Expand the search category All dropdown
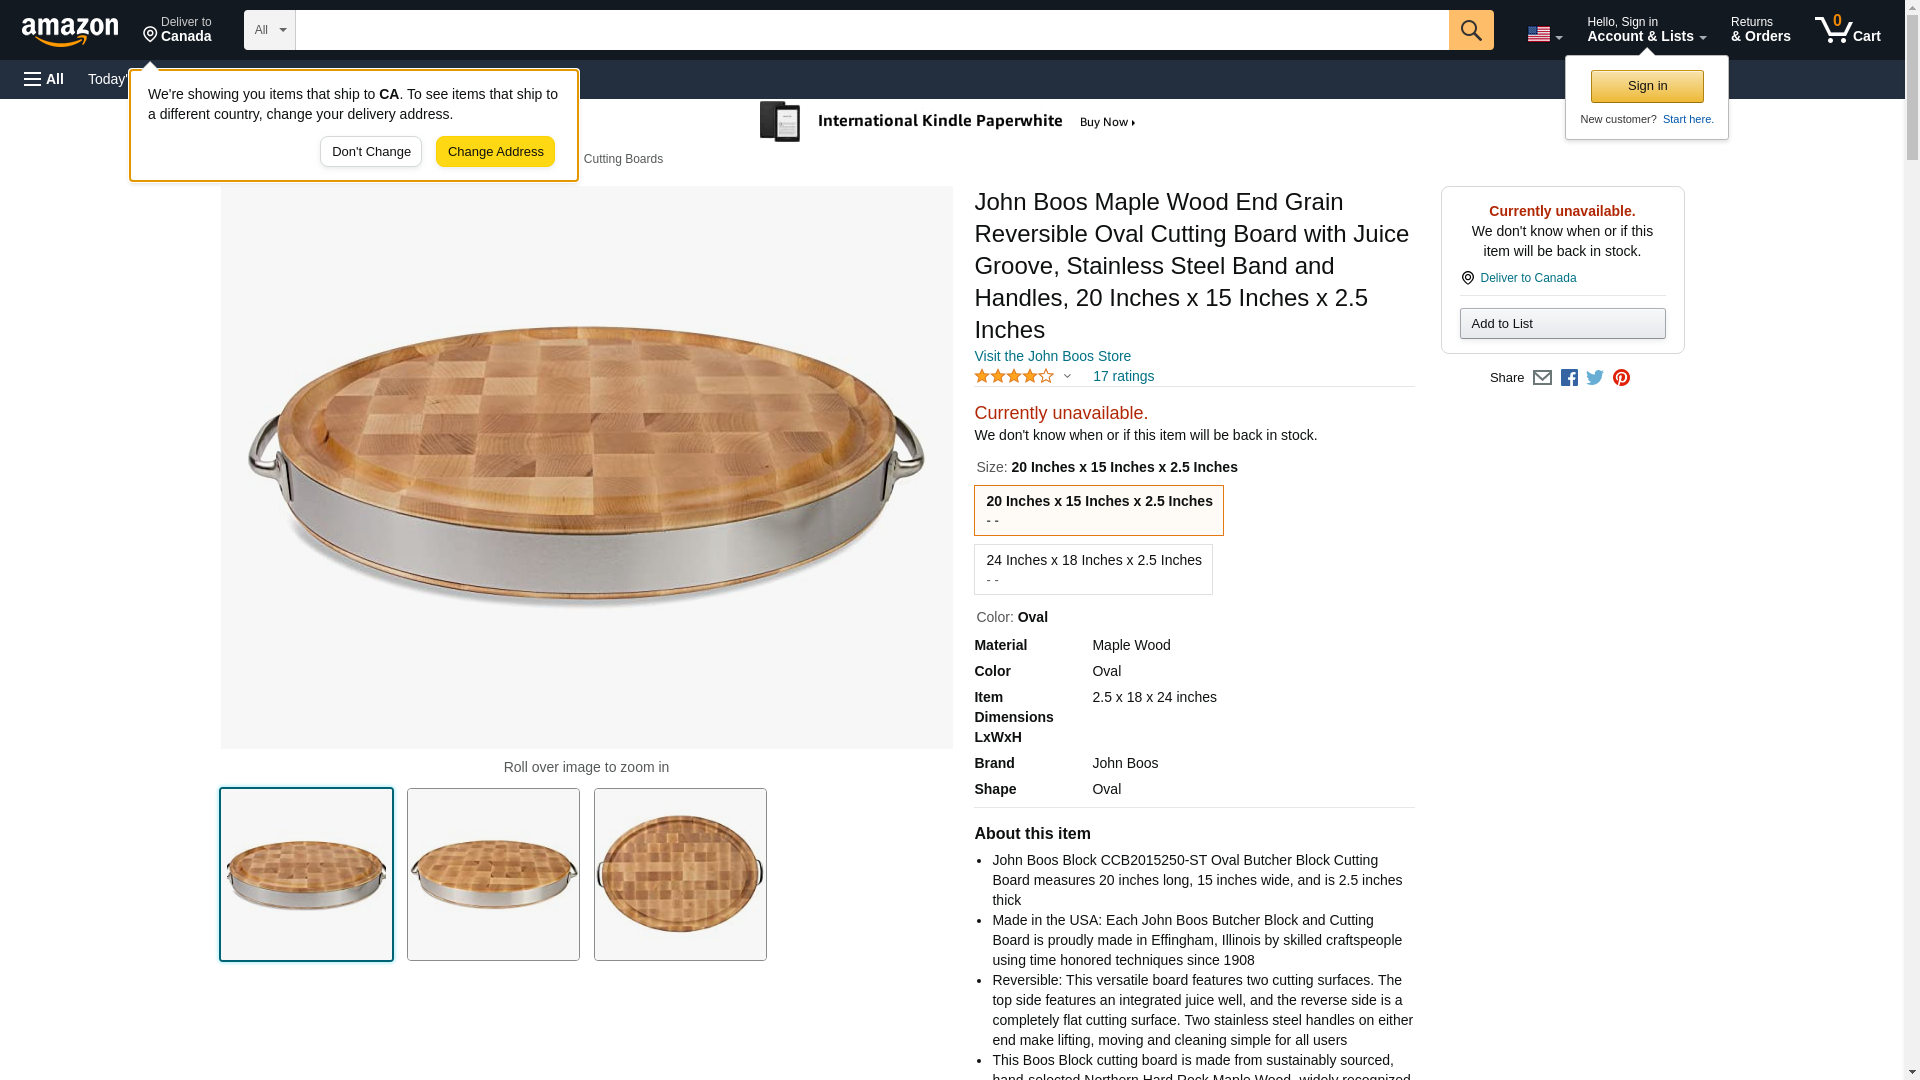The image size is (1920, 1080). coord(269,30)
